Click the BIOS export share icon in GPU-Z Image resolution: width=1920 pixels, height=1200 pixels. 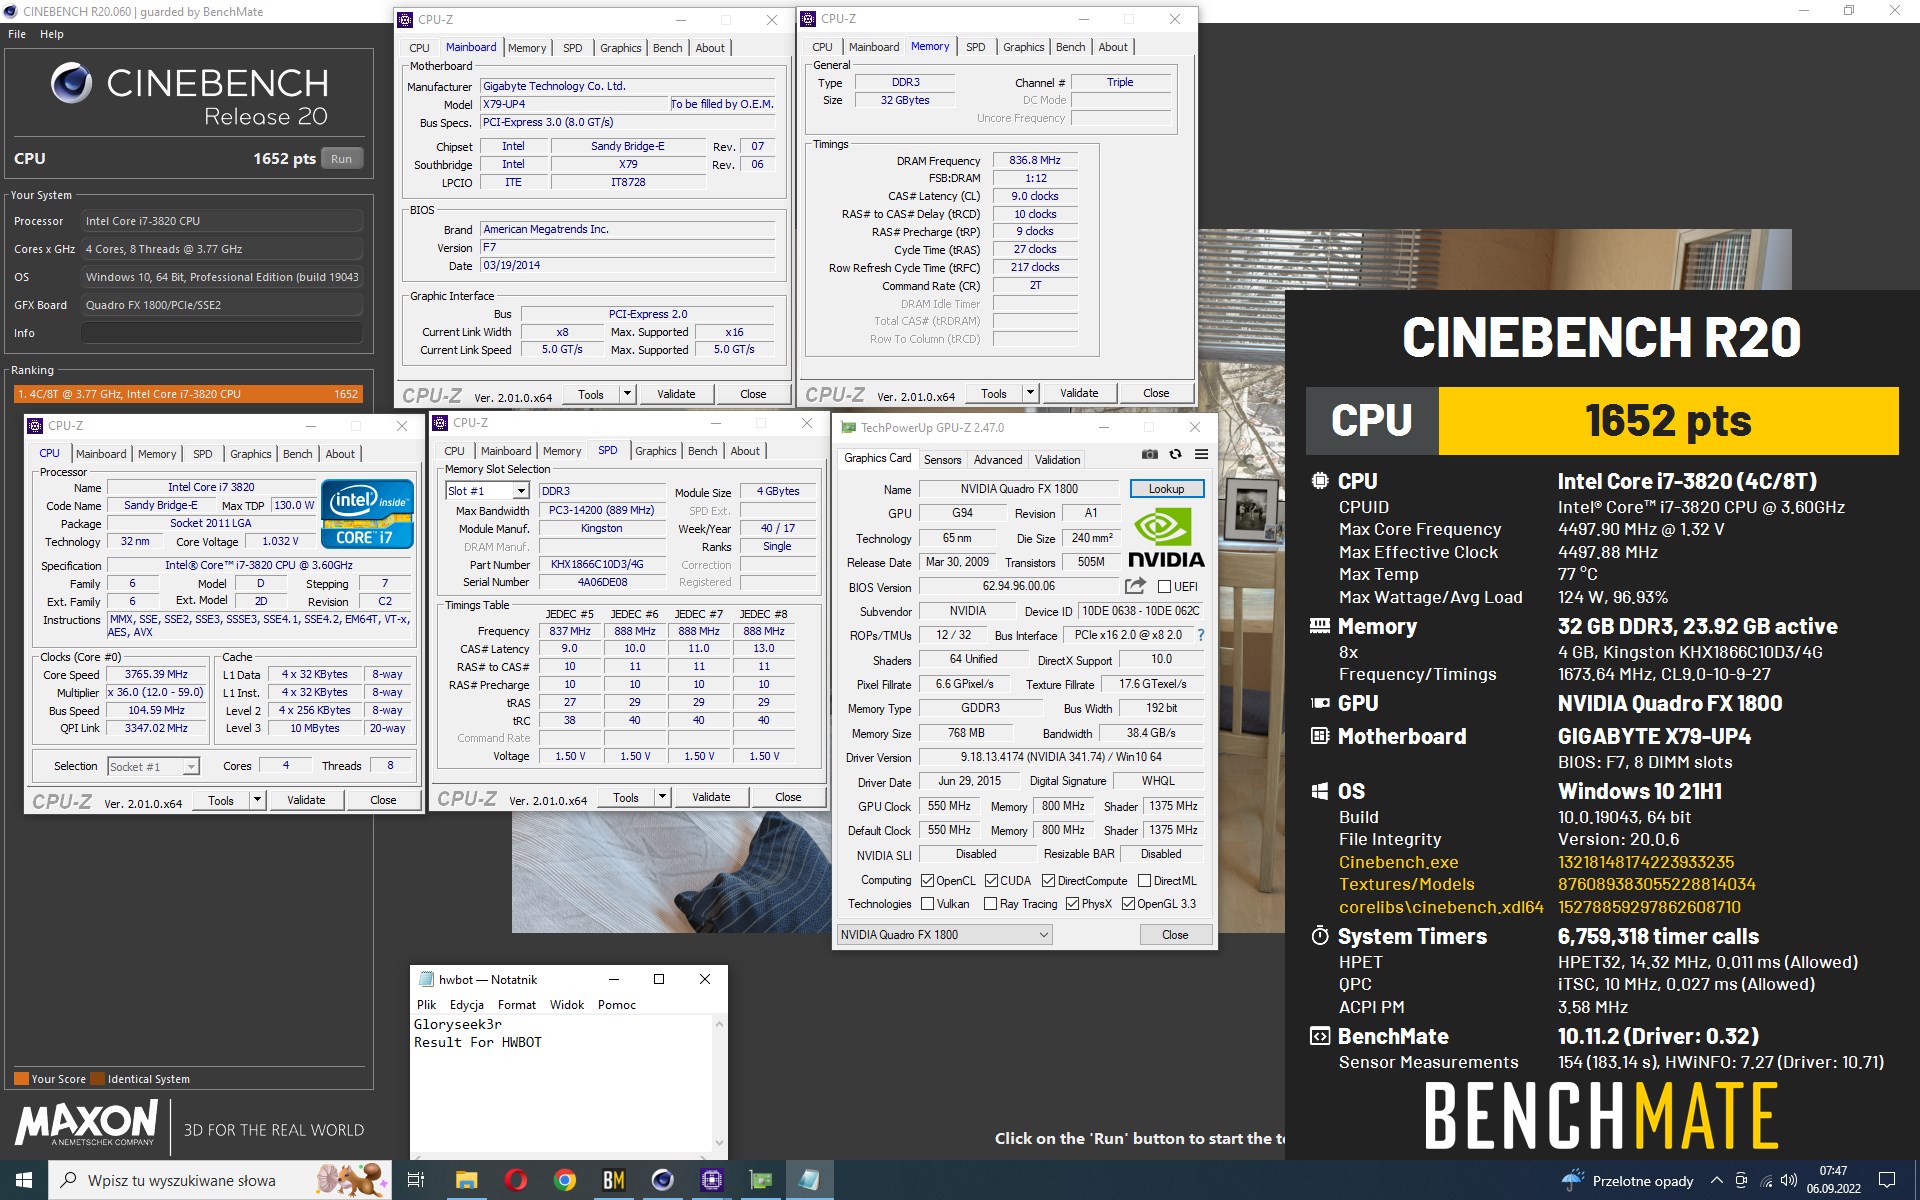tap(1135, 586)
